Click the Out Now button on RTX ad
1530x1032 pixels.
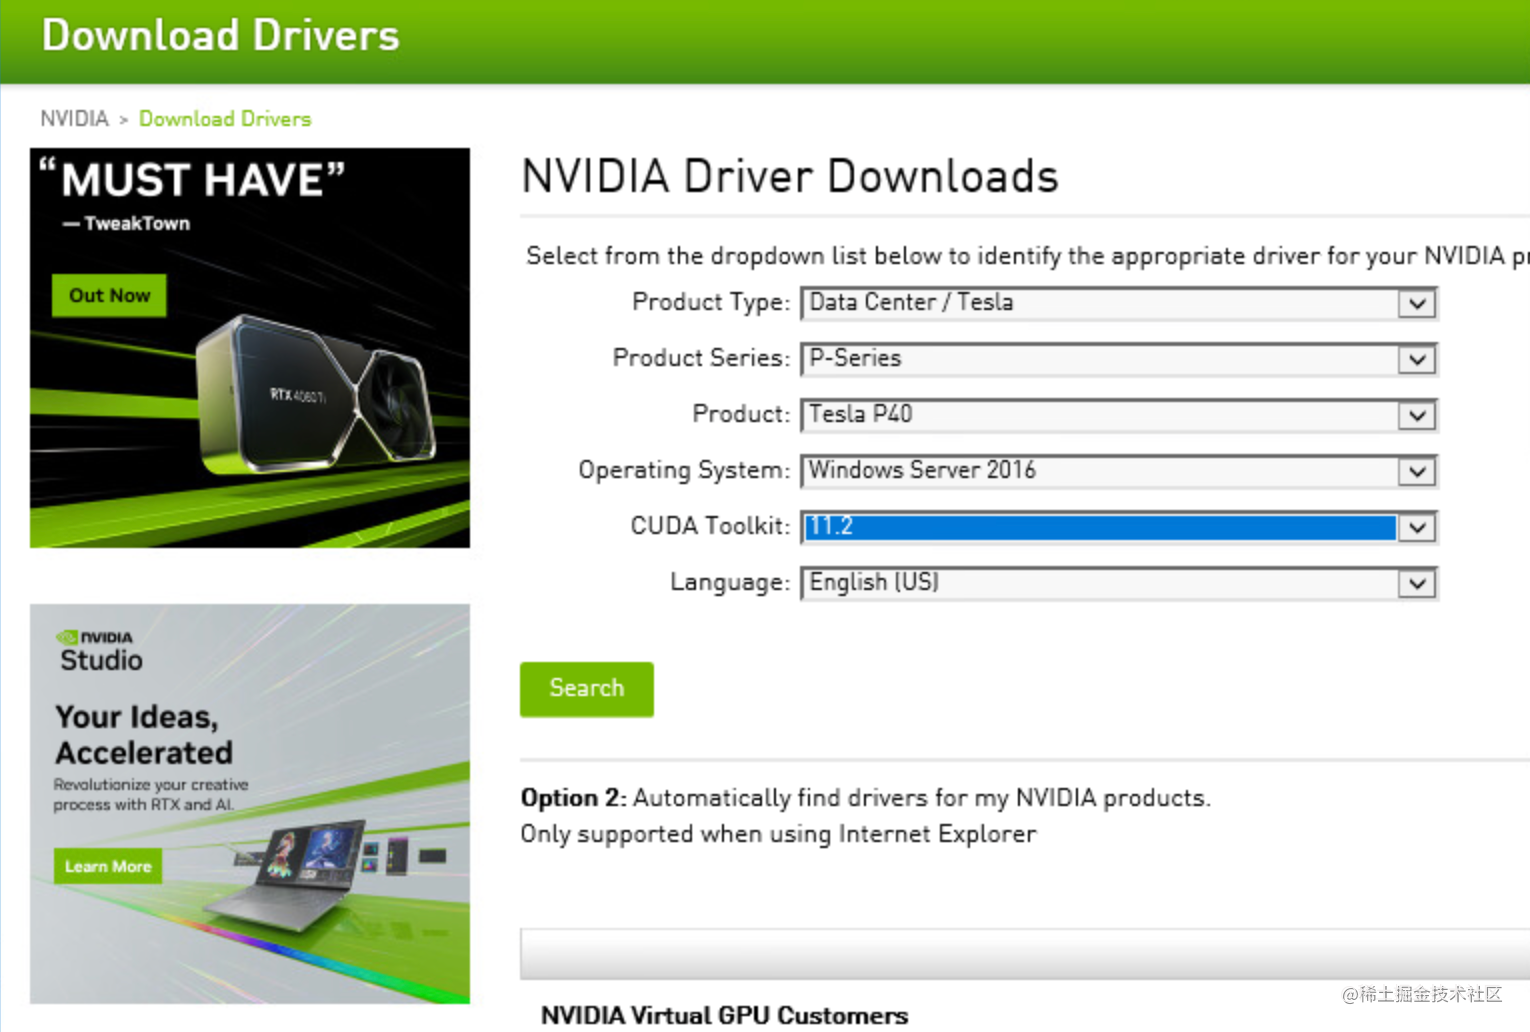click(109, 296)
